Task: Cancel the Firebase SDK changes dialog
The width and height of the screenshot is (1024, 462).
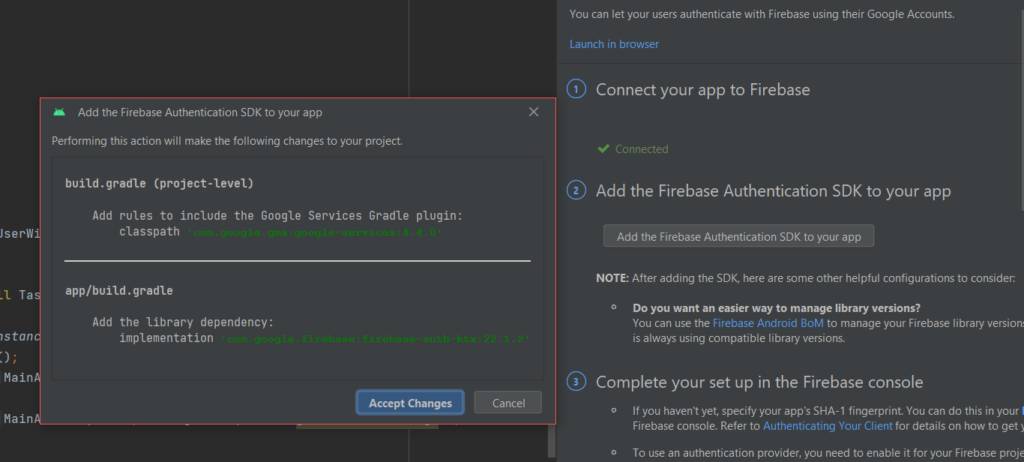Action: [x=508, y=403]
